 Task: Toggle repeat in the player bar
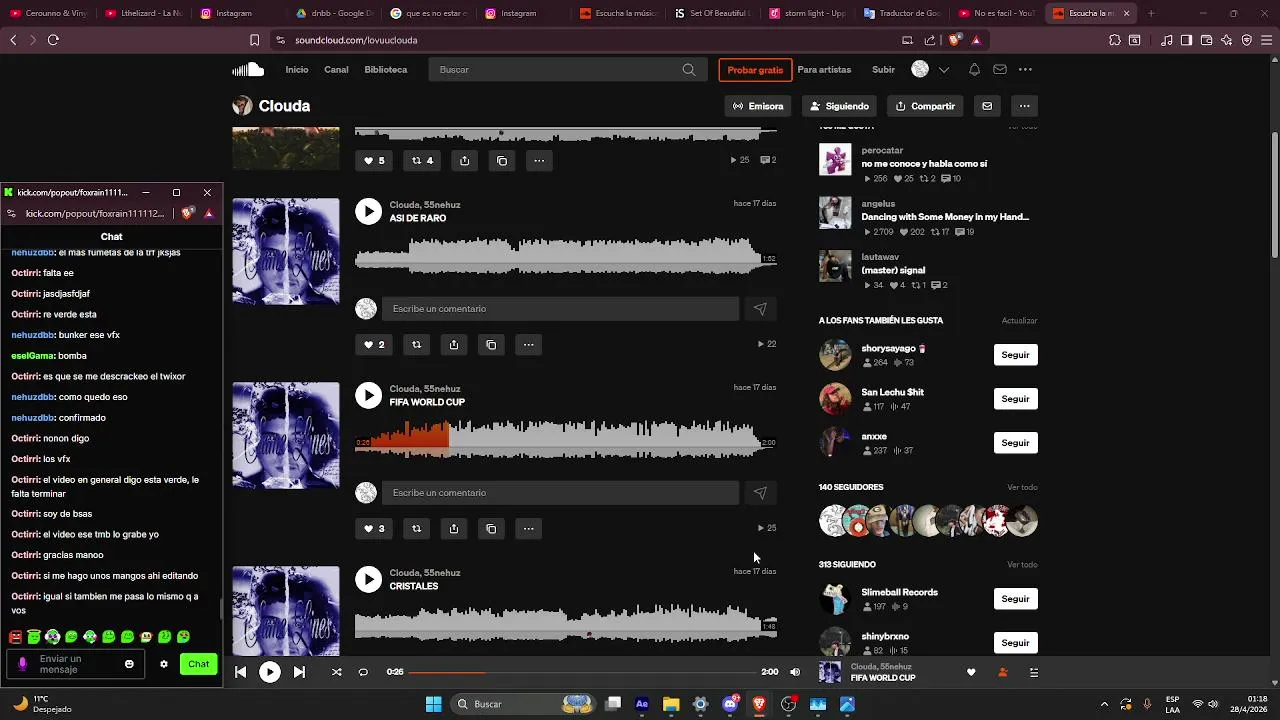[363, 672]
